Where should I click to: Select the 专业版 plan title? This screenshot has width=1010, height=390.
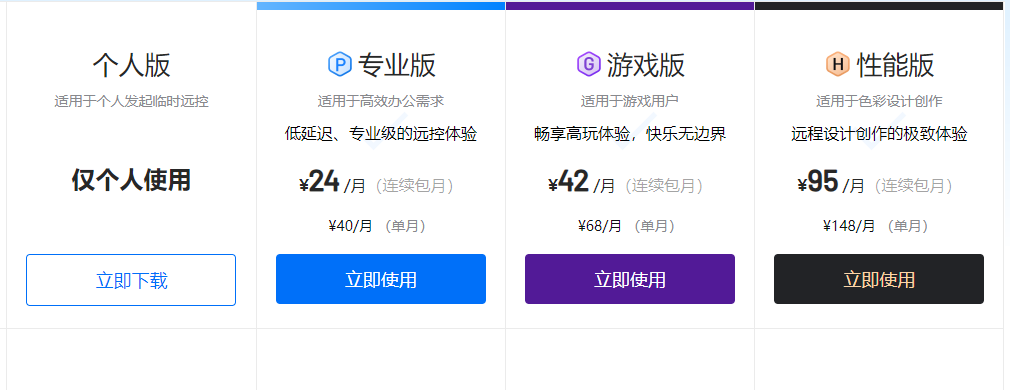pos(397,65)
